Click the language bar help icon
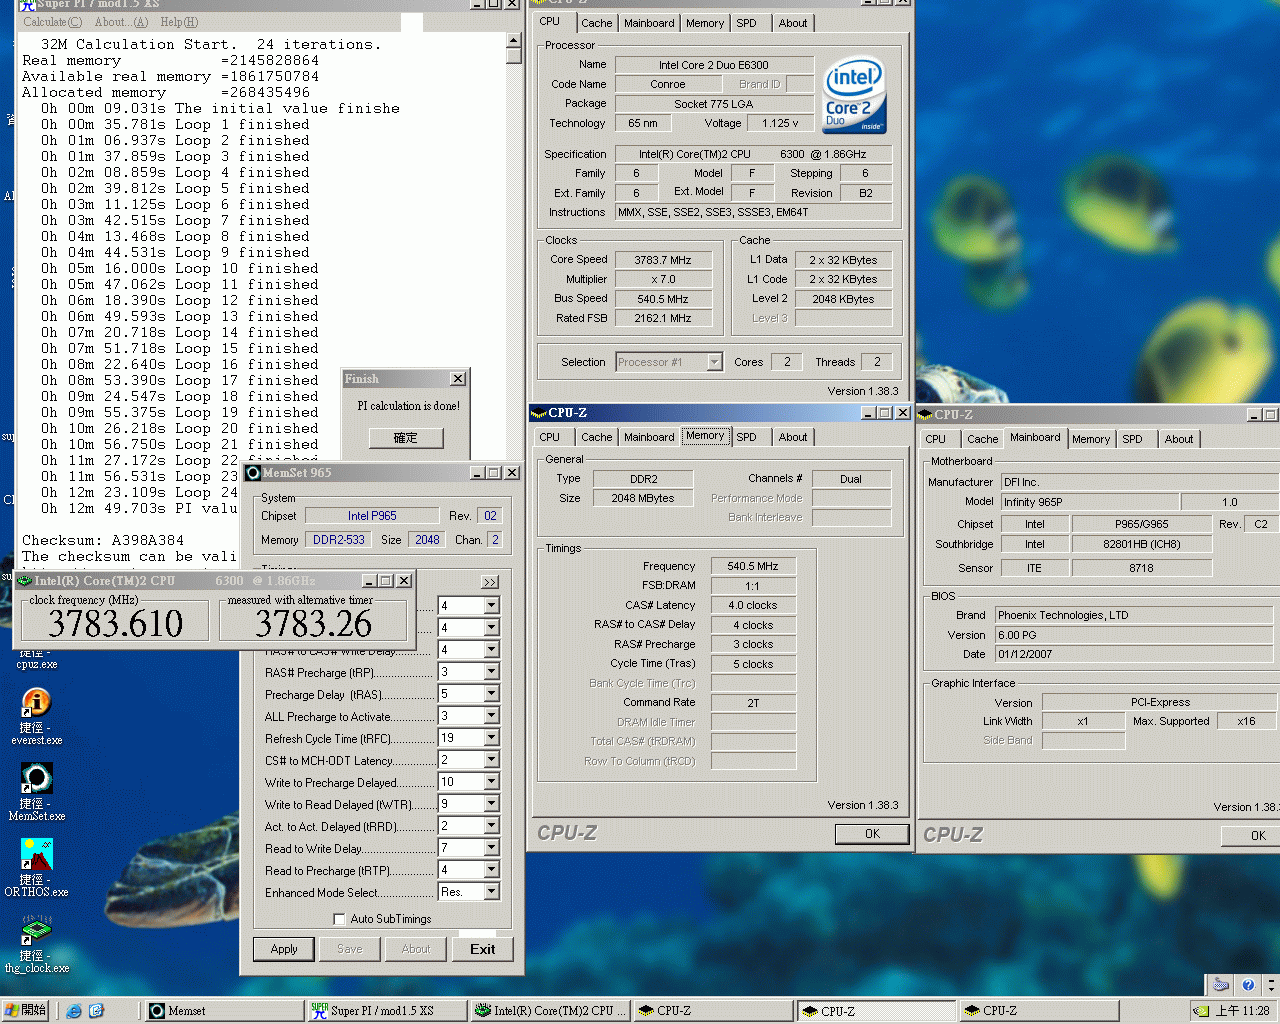 coord(1247,985)
